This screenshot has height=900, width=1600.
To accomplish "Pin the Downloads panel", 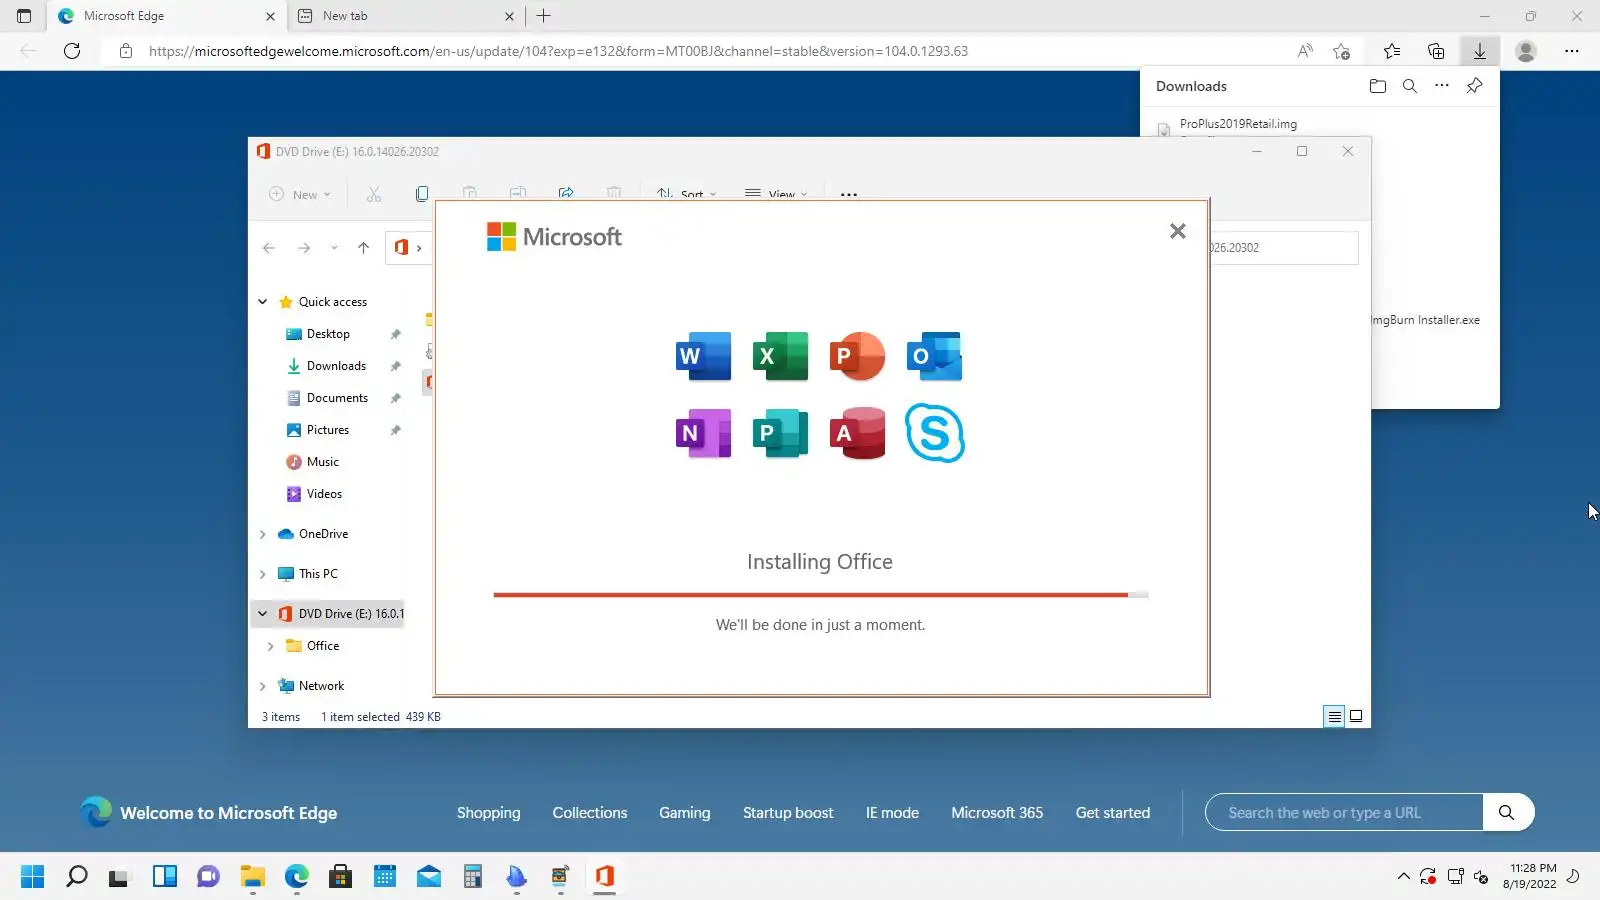I will point(1474,86).
